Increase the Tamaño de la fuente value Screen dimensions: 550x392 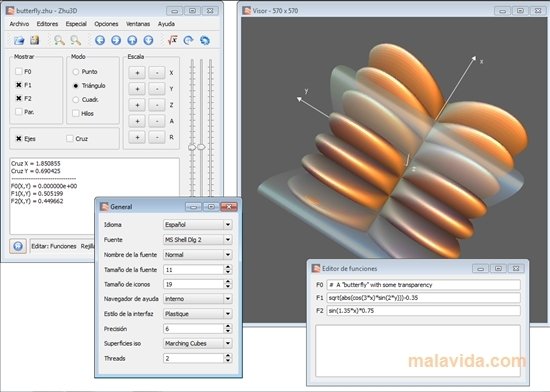(x=228, y=267)
